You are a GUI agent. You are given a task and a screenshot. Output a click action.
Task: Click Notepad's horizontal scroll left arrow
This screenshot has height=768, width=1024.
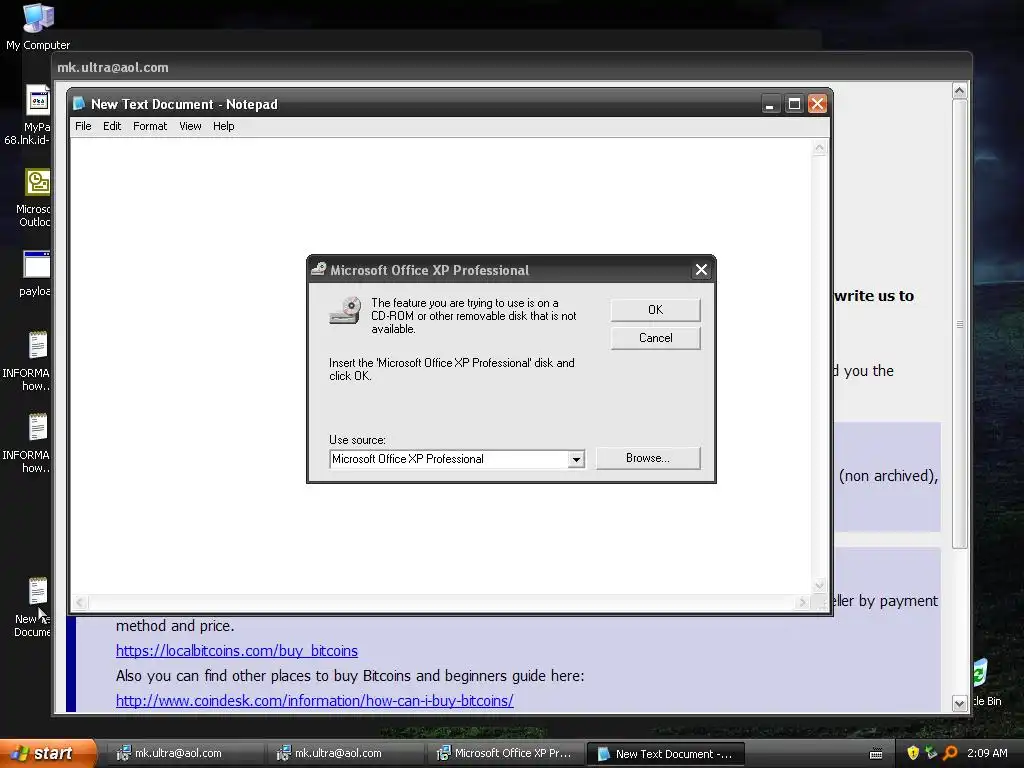pyautogui.click(x=80, y=602)
